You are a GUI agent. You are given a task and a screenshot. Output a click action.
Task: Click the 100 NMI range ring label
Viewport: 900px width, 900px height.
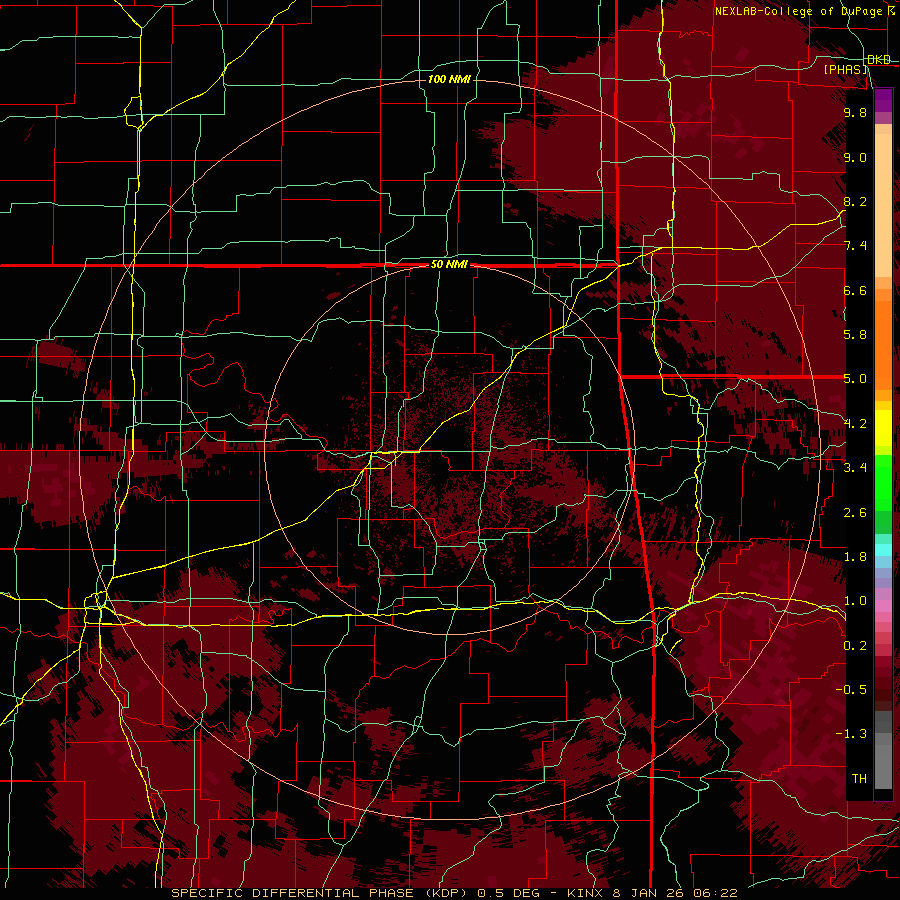[449, 79]
